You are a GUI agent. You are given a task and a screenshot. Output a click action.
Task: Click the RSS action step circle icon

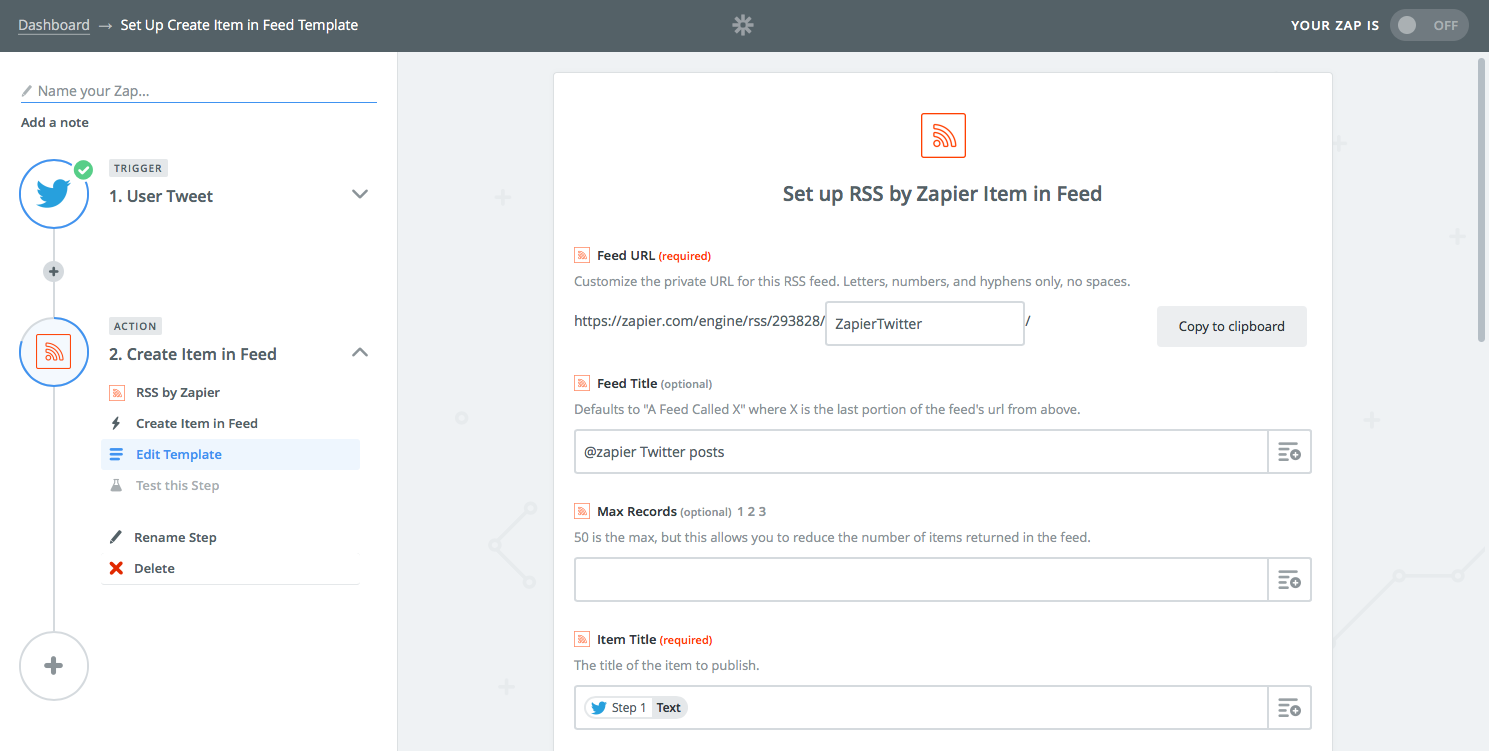(54, 351)
